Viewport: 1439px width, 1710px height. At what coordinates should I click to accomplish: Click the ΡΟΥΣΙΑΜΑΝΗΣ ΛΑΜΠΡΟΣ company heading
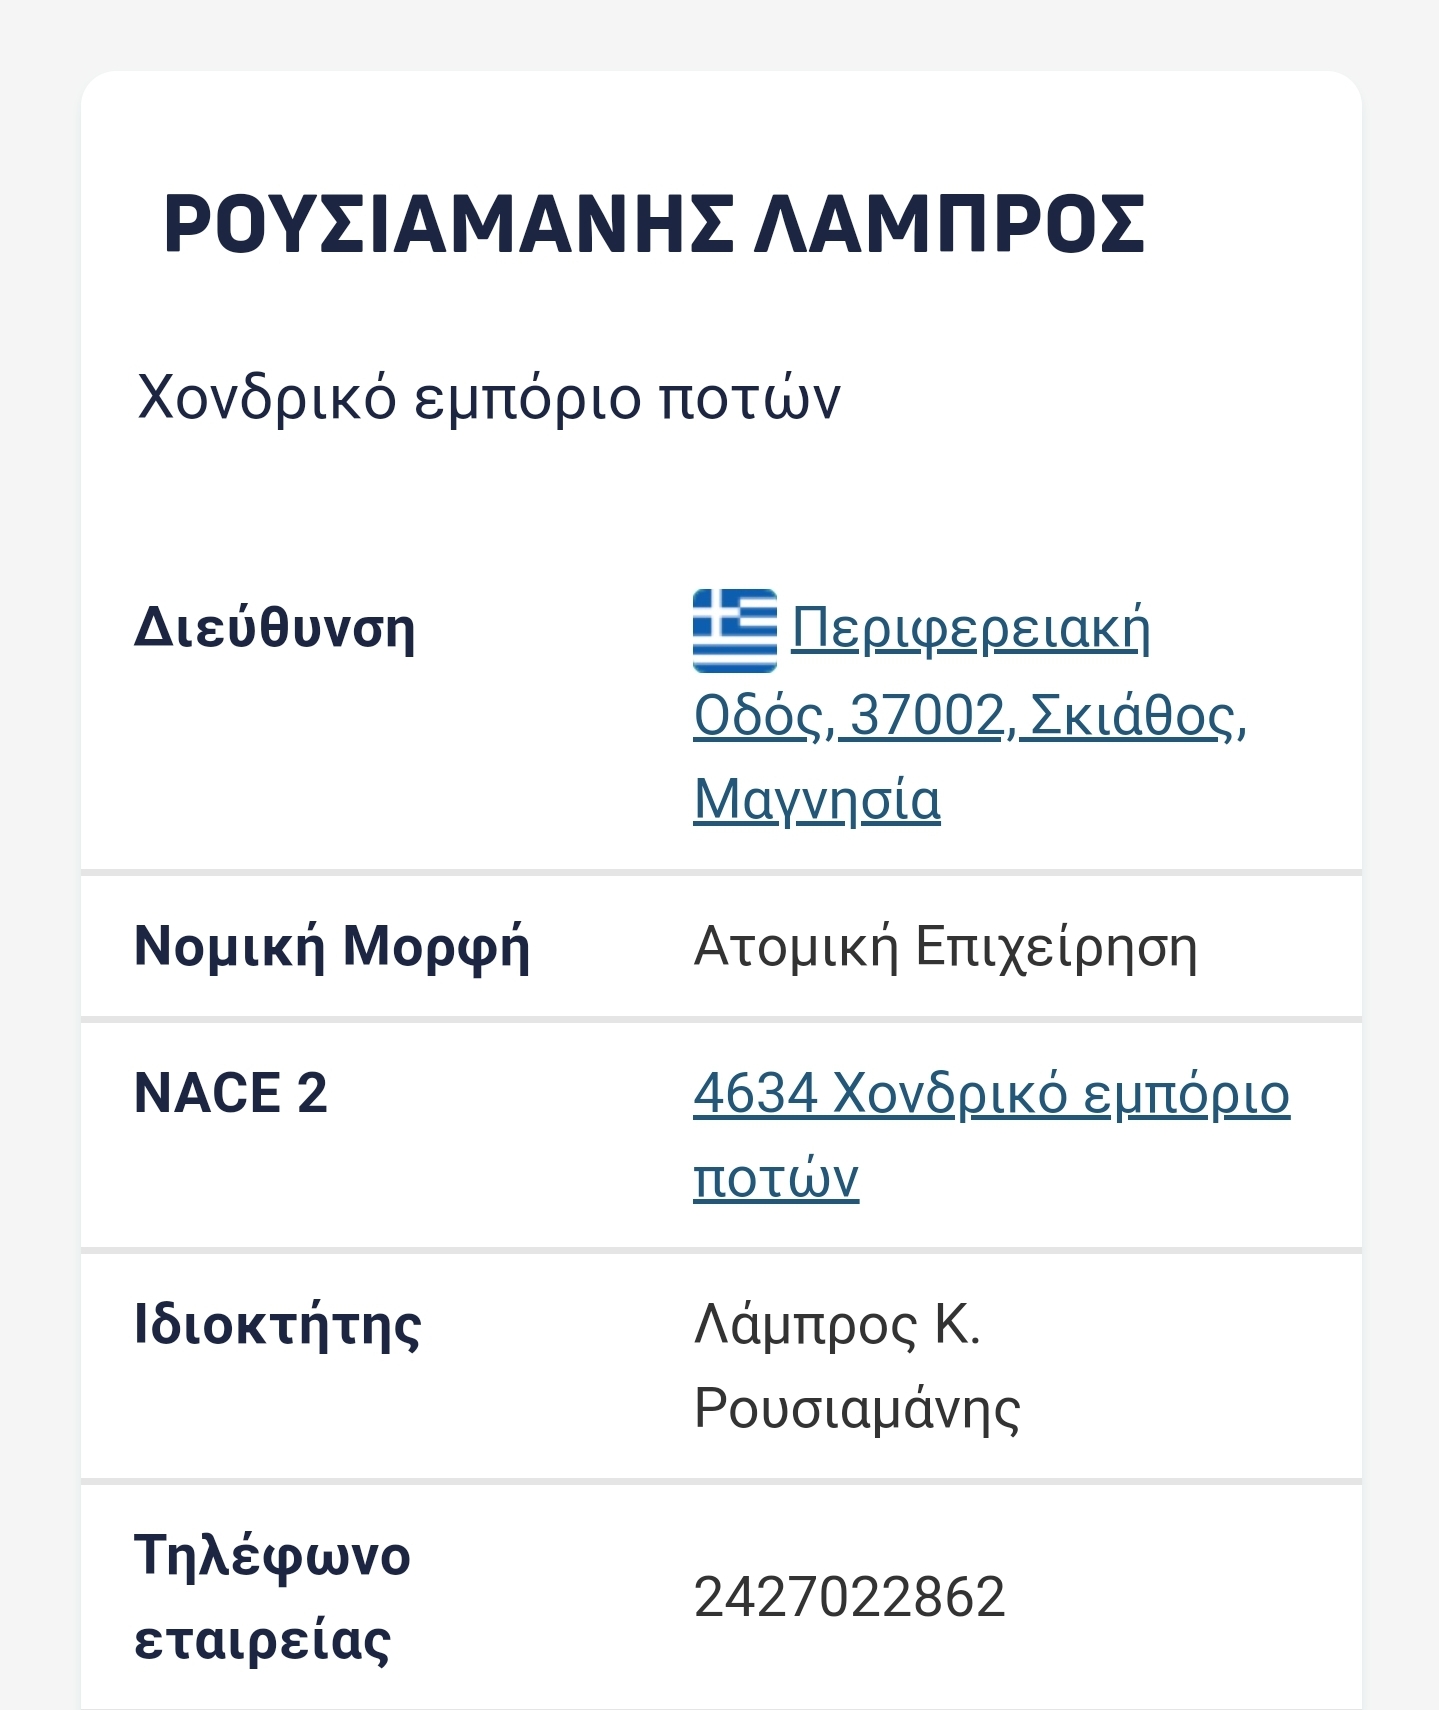[x=654, y=224]
